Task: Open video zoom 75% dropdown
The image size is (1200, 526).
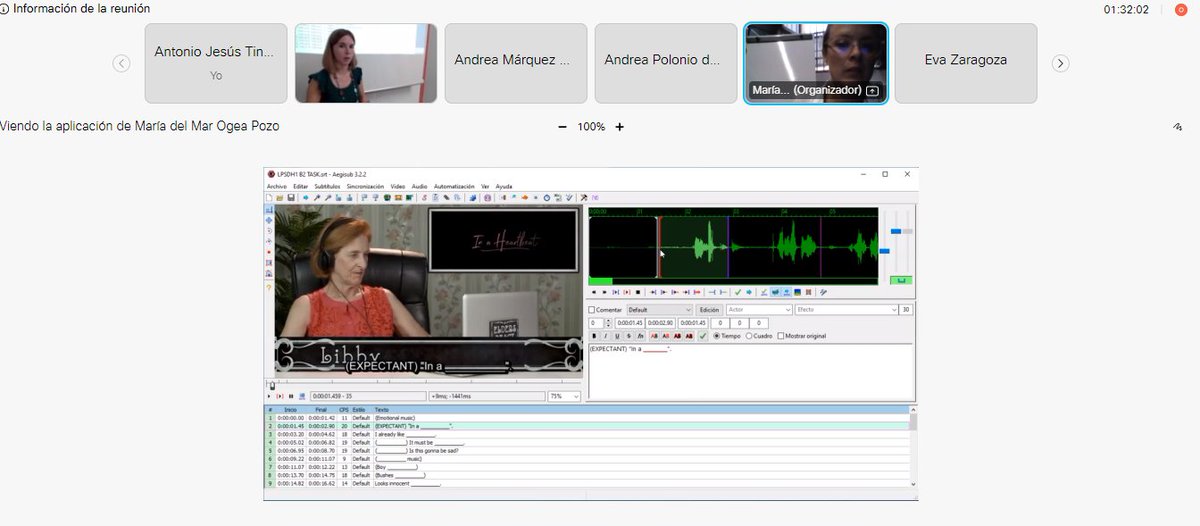Action: [x=564, y=396]
